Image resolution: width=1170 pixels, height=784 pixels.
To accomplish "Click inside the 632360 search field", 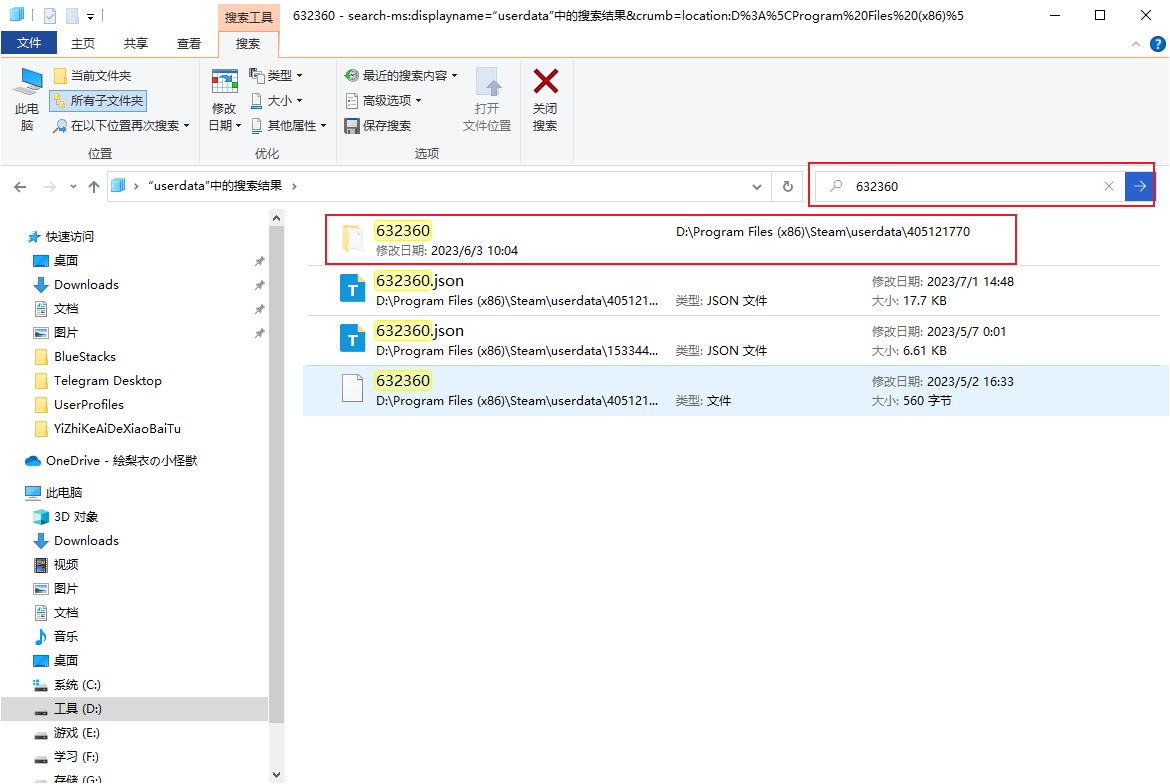I will pyautogui.click(x=970, y=186).
